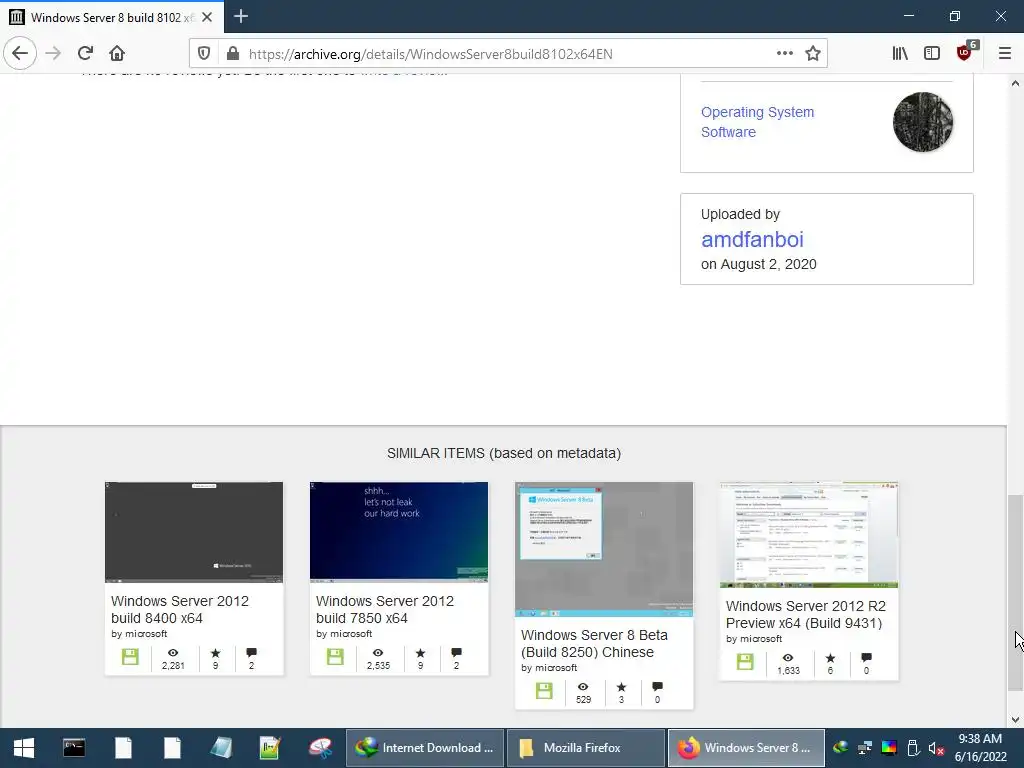Click the network tray icon

pos(865,748)
